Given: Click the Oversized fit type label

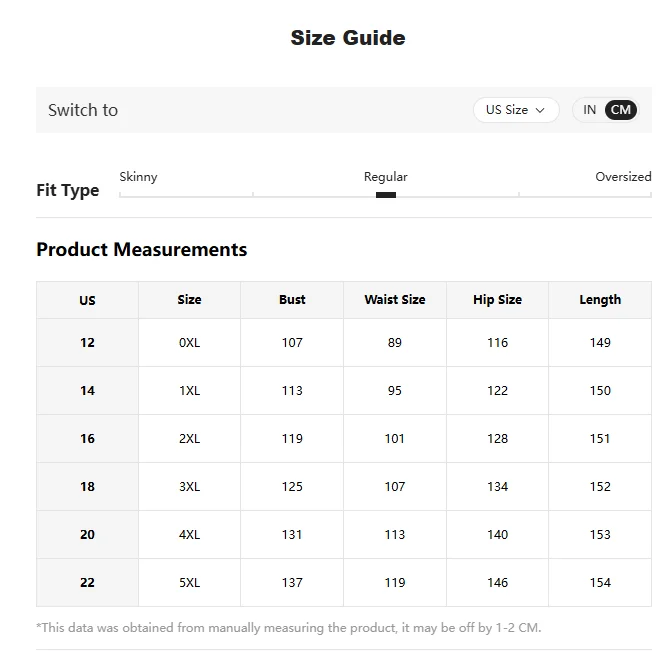Looking at the screenshot, I should tap(623, 177).
